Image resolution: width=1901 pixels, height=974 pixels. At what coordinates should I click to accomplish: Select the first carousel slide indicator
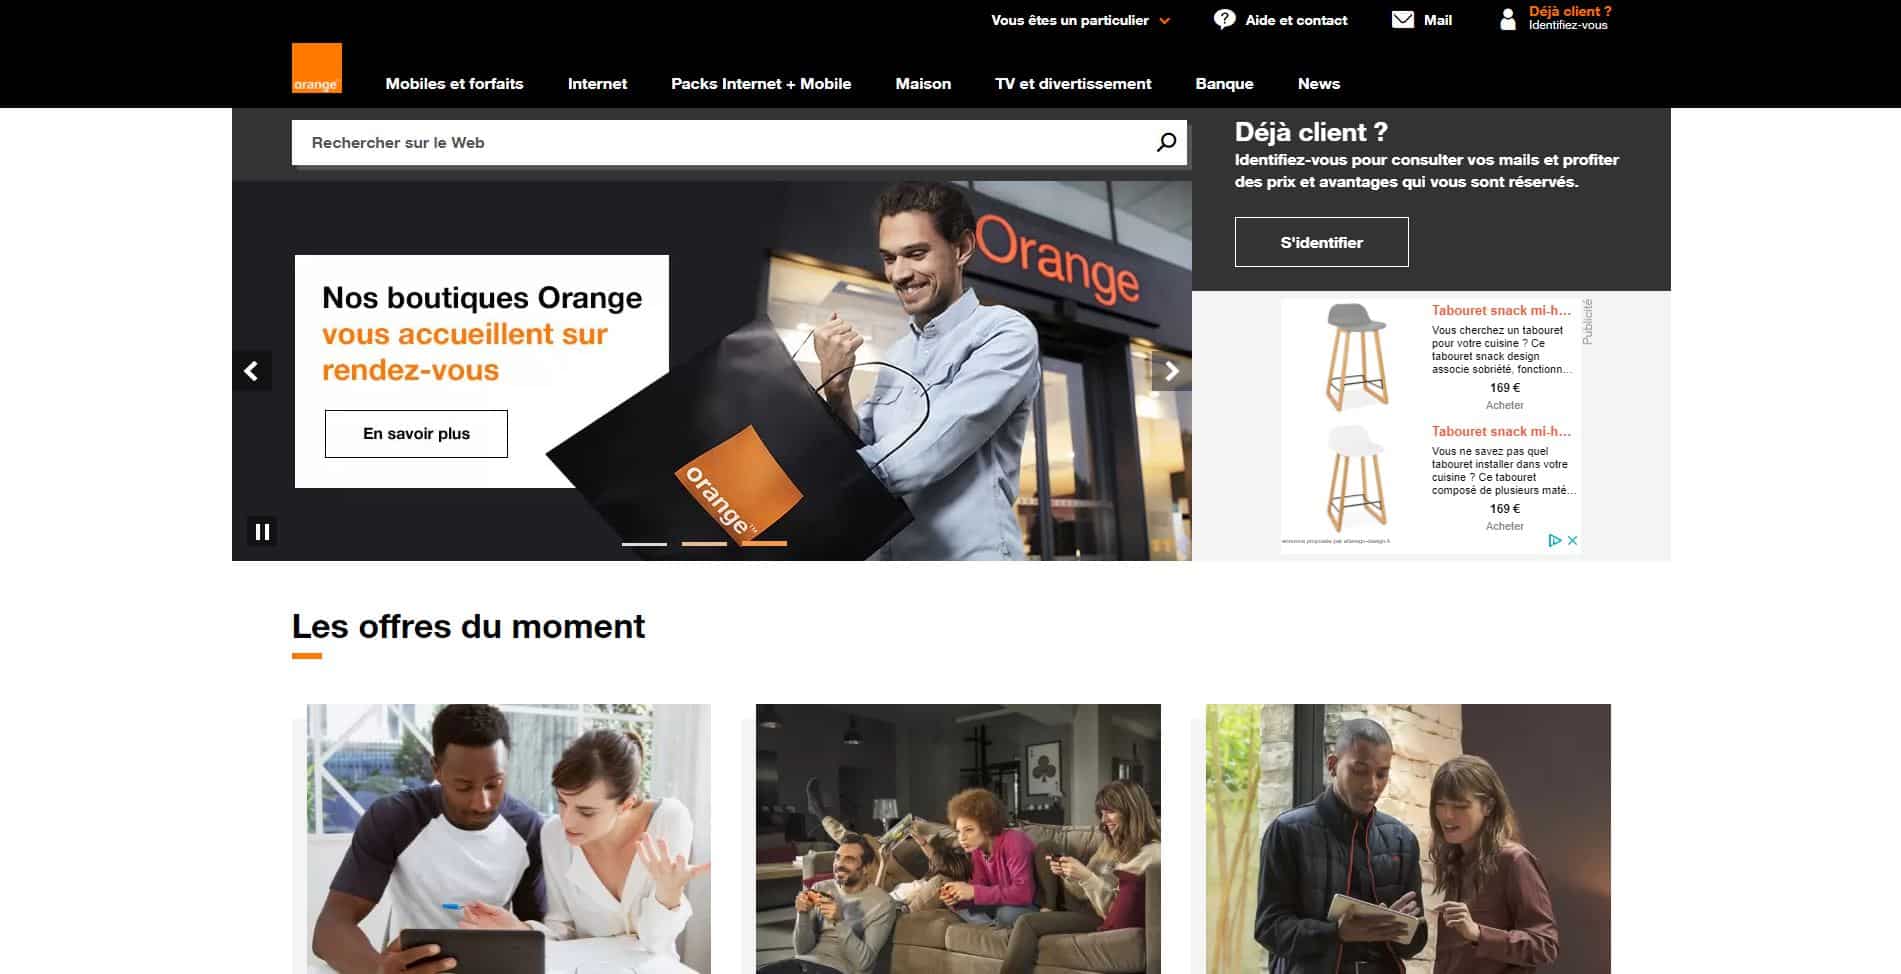pyautogui.click(x=644, y=544)
